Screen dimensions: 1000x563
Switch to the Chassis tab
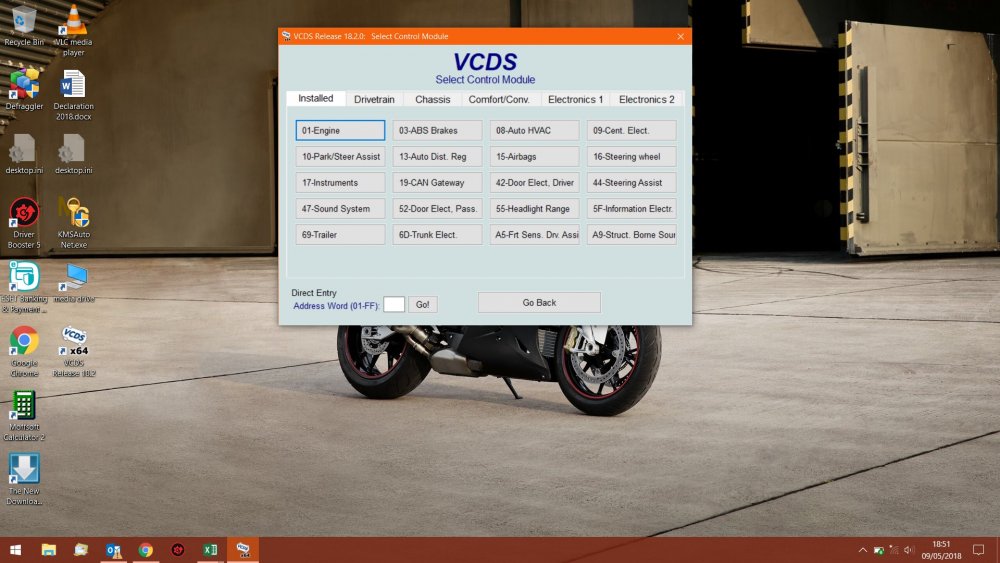click(432, 99)
